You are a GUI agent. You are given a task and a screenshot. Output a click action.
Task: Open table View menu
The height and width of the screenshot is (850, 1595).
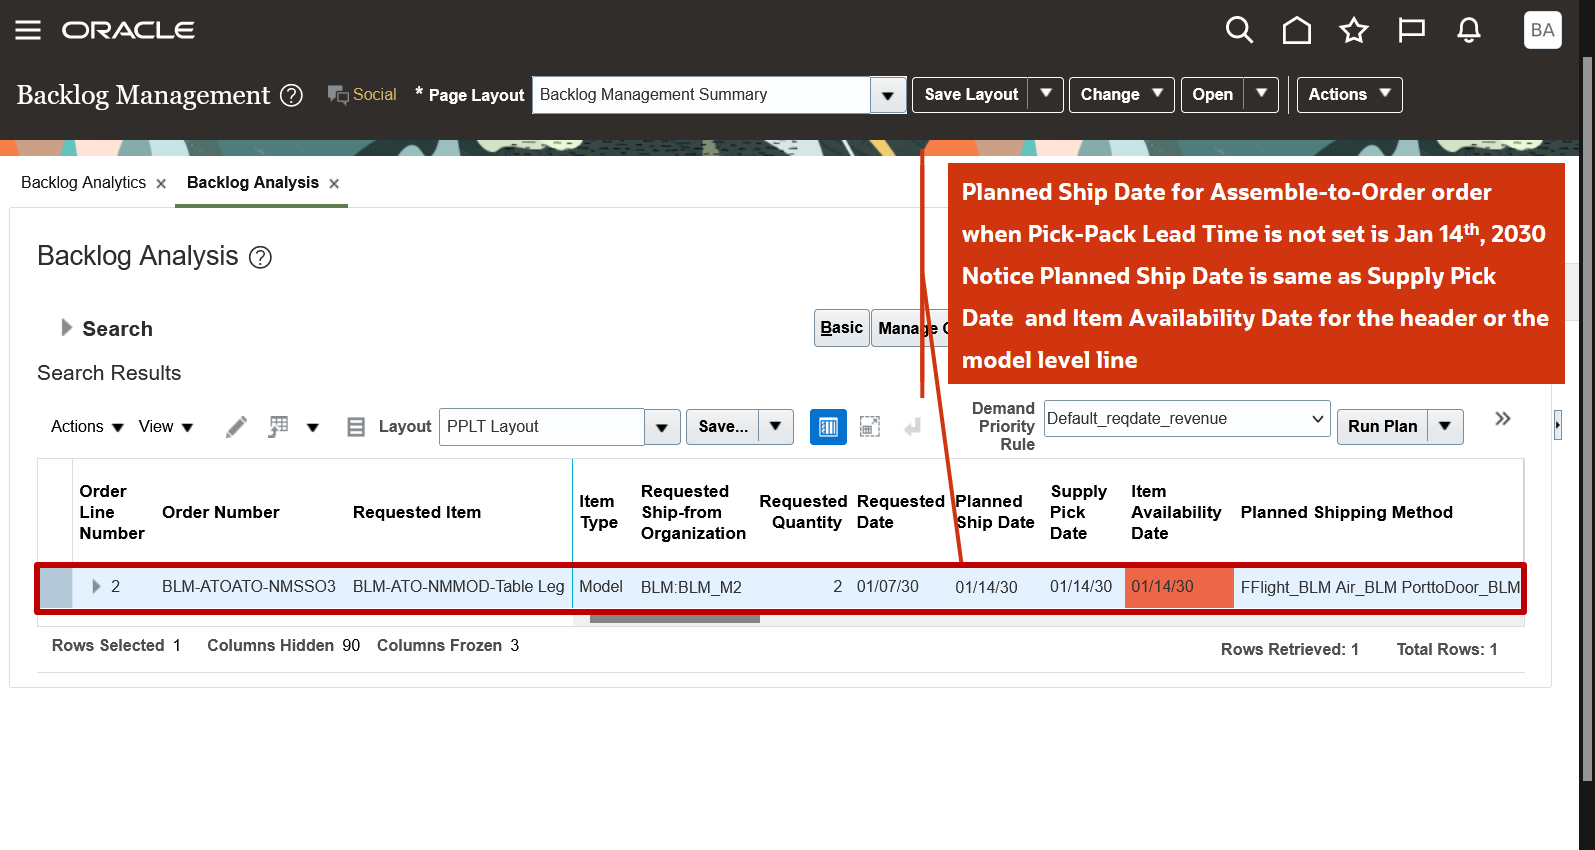coord(165,427)
